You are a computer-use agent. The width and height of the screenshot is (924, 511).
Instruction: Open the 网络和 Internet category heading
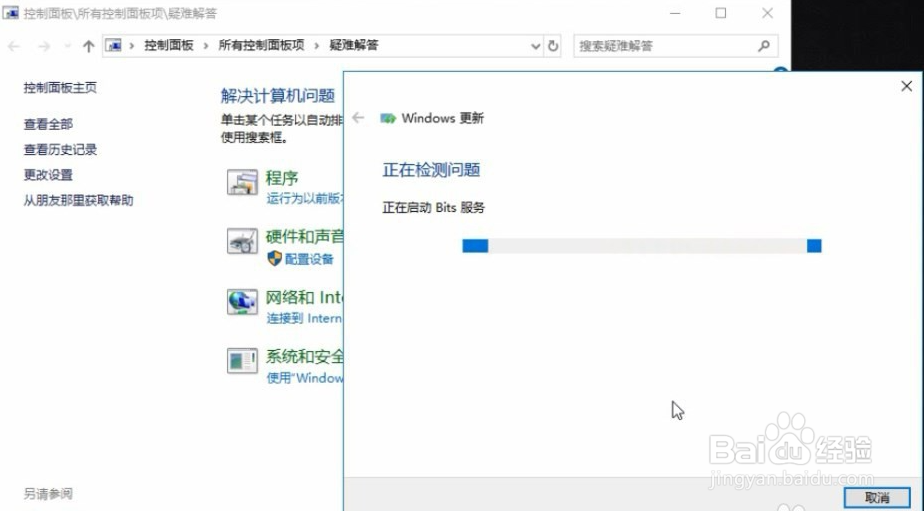click(x=304, y=298)
